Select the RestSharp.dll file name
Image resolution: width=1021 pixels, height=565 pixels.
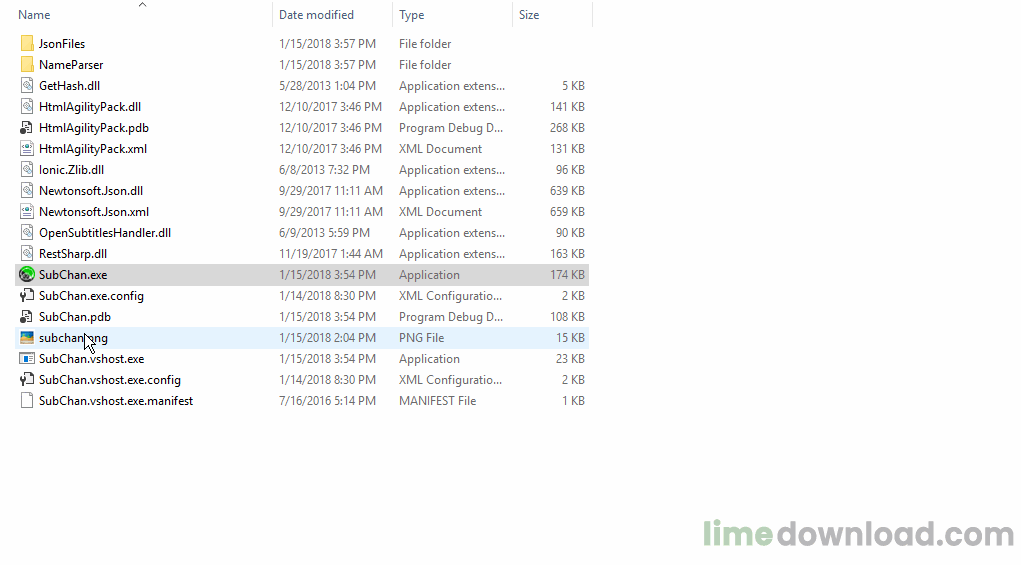pyautogui.click(x=73, y=254)
